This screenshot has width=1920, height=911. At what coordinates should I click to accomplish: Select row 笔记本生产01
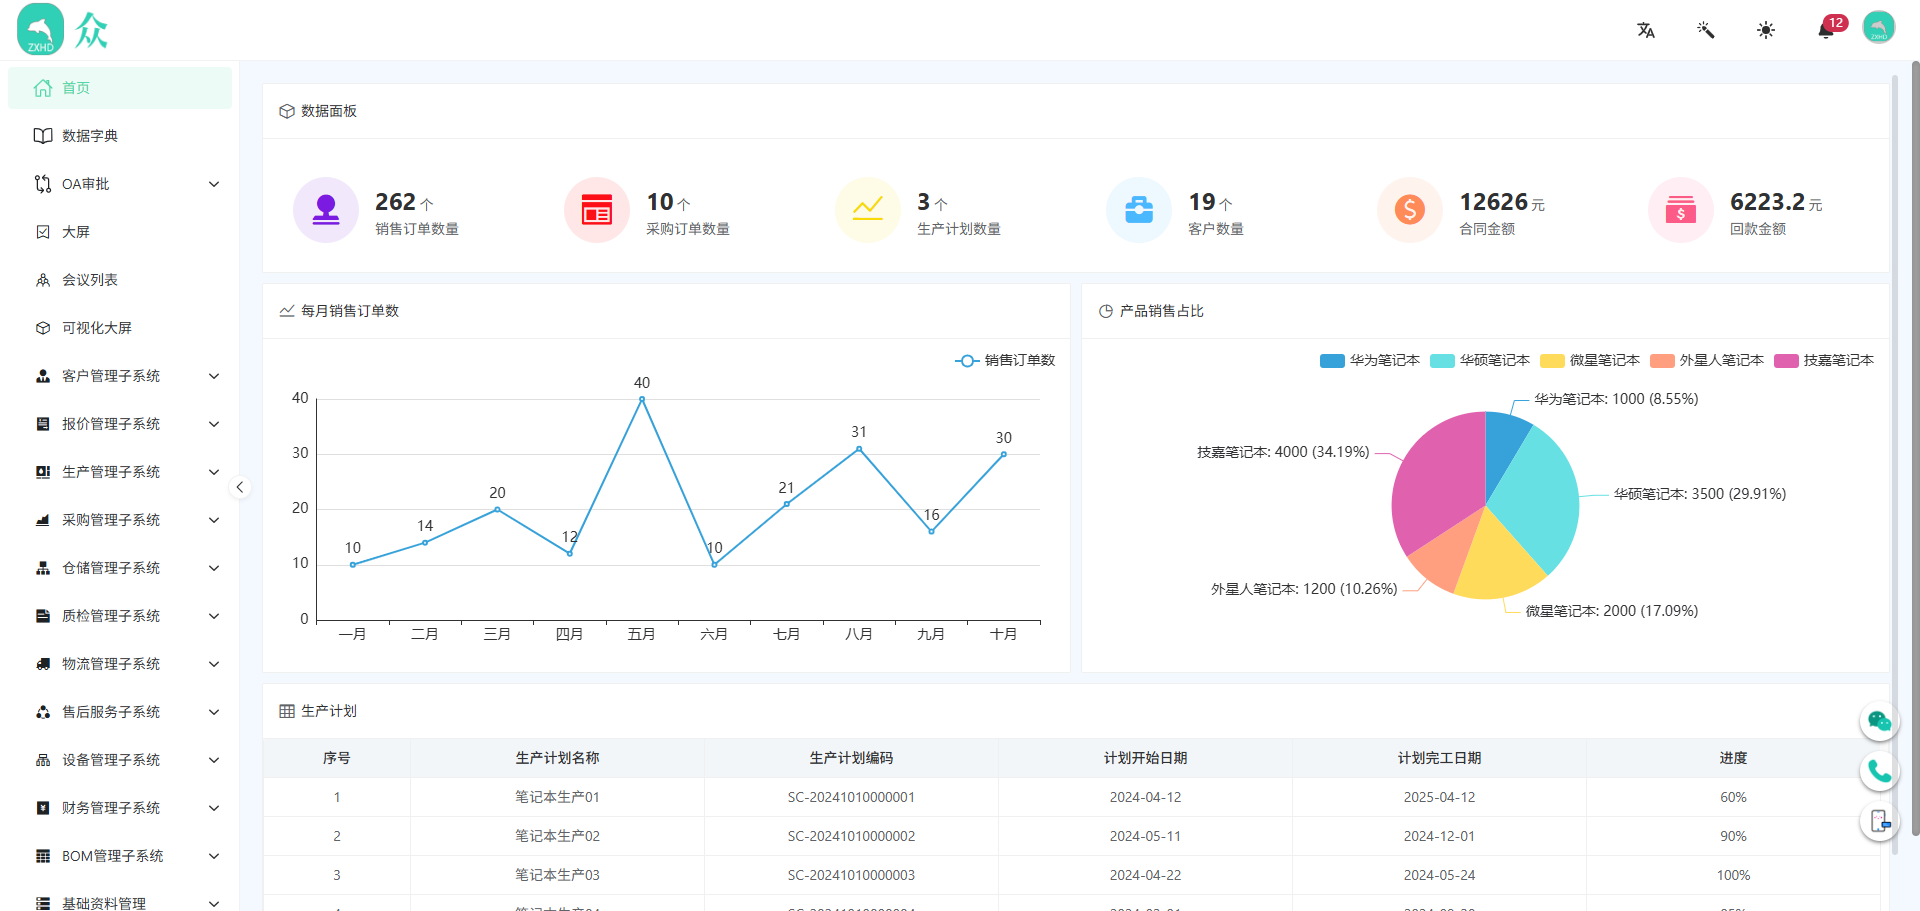[1071, 797]
